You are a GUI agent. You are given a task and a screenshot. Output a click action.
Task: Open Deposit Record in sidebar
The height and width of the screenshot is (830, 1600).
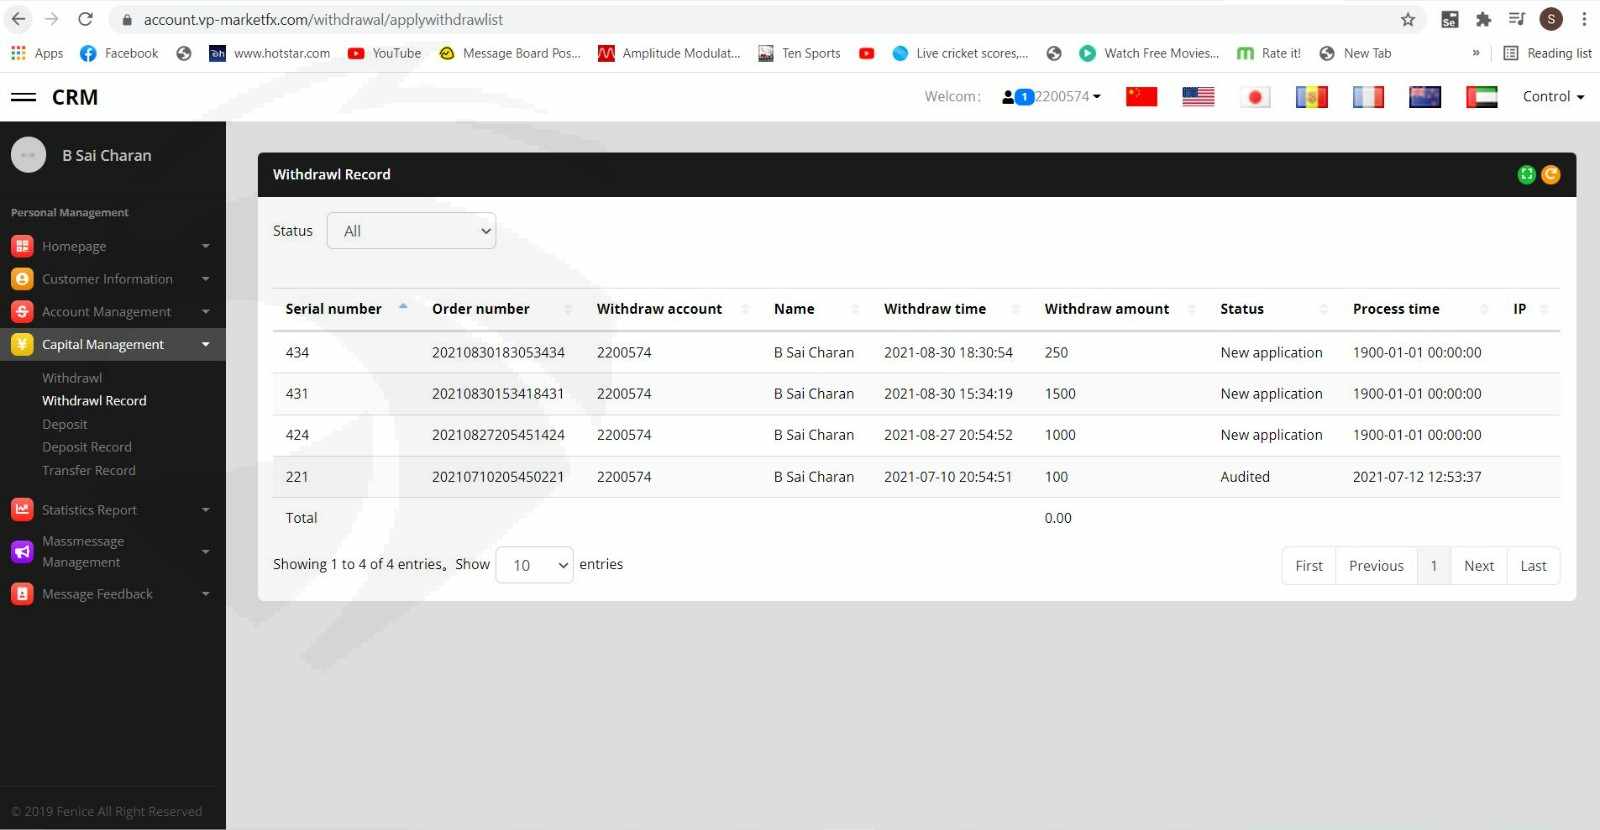click(87, 447)
